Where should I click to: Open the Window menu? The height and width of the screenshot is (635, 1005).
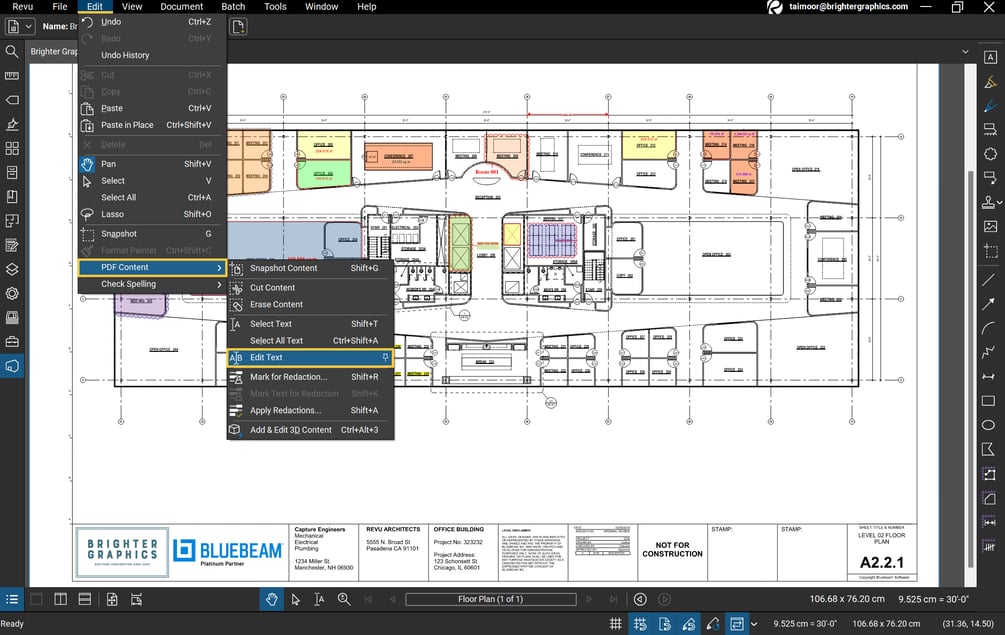point(321,7)
